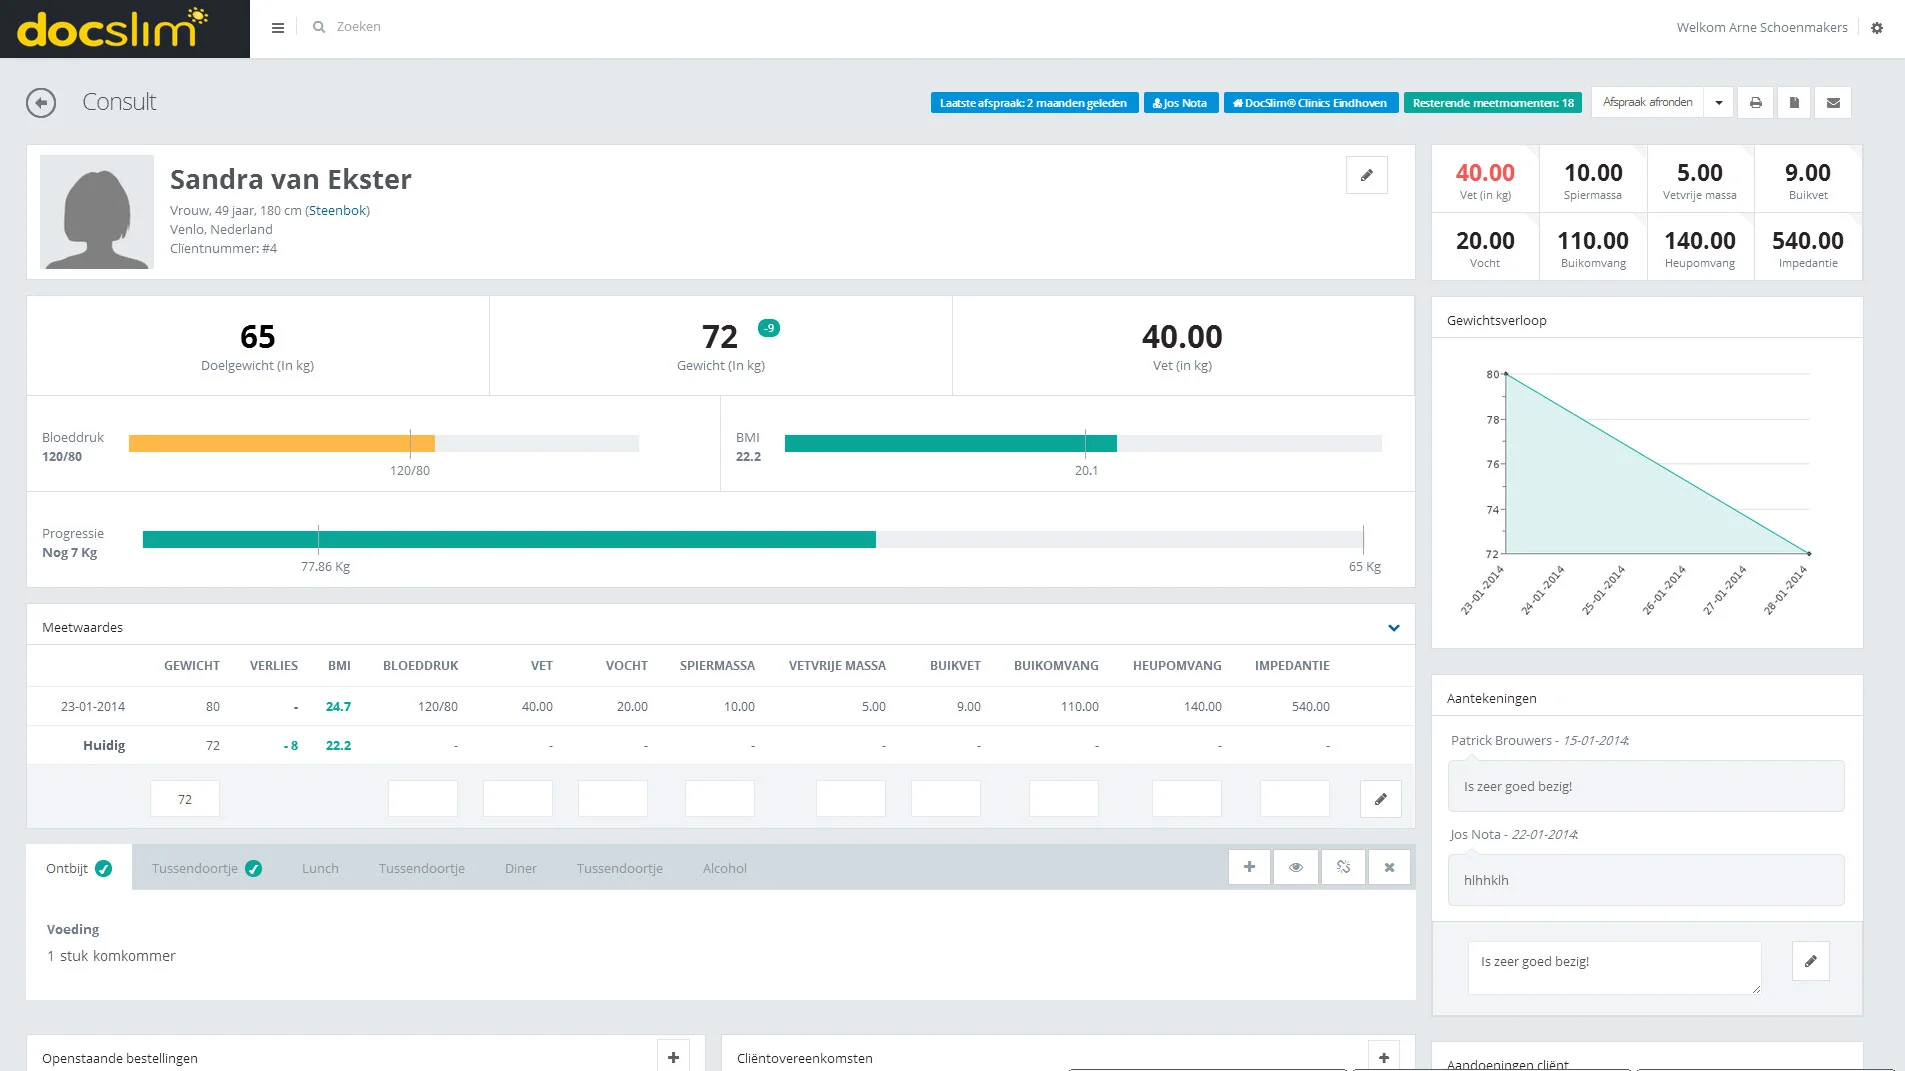
Task: Switch to the Lunch tab
Action: point(320,869)
